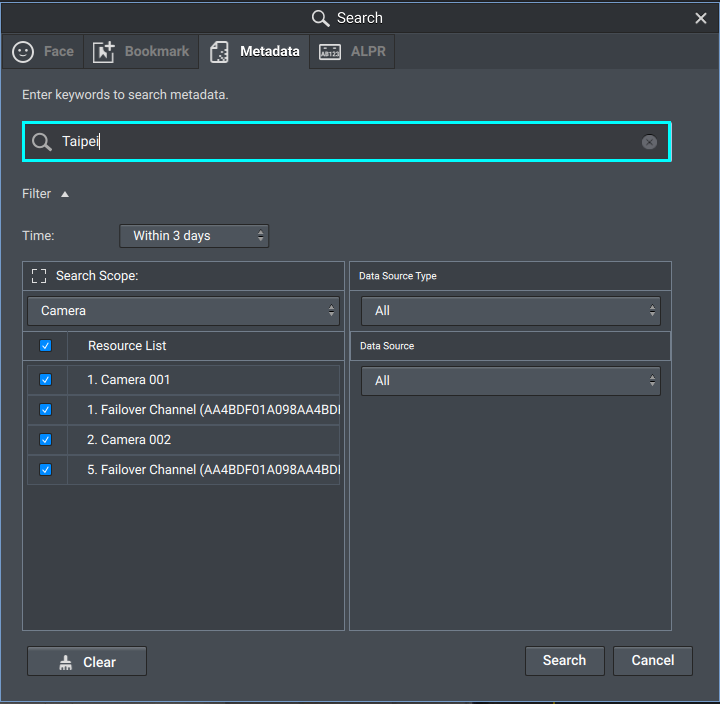Uncheck the 5. Failover Channel checkbox
The width and height of the screenshot is (720, 704).
click(45, 470)
